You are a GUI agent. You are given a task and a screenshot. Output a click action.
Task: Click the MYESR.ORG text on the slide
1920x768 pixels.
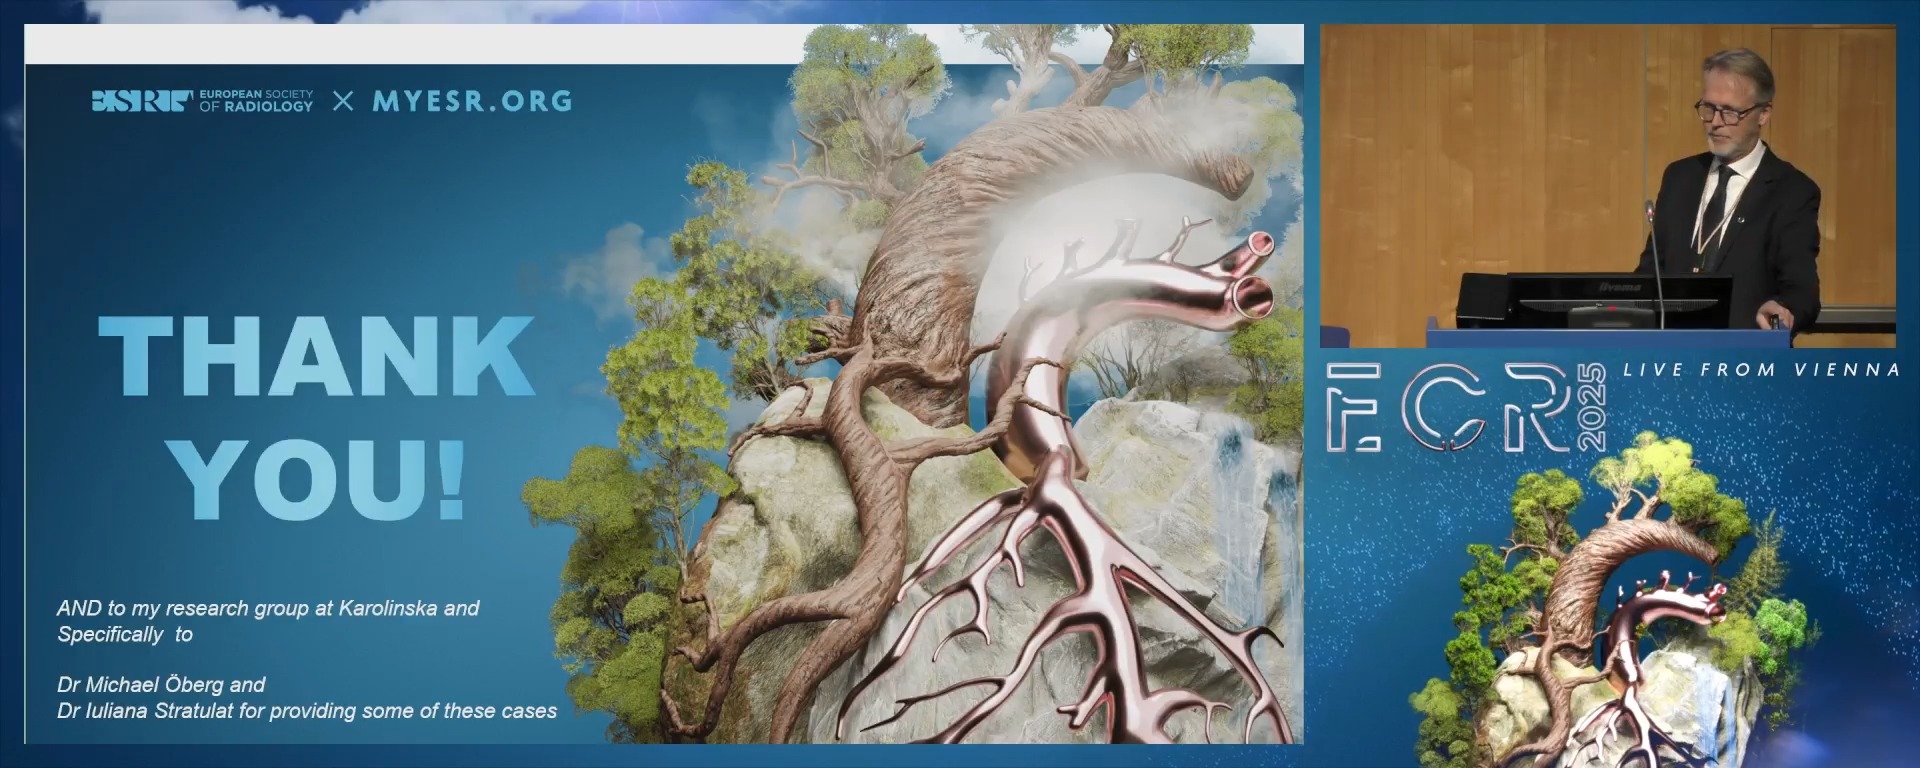coord(472,101)
